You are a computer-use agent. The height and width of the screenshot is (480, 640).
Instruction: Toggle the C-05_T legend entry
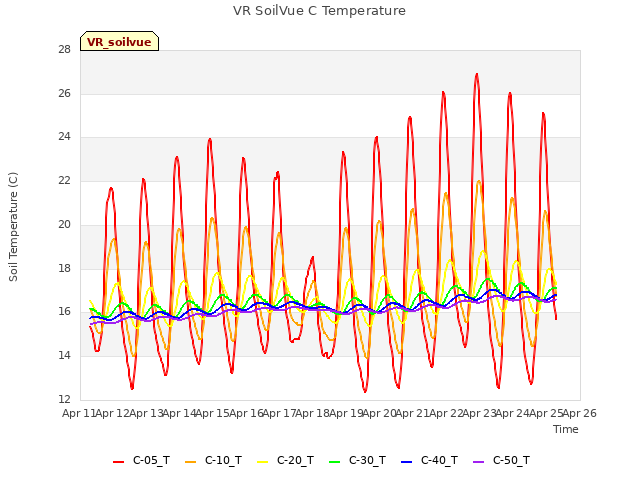point(141,460)
